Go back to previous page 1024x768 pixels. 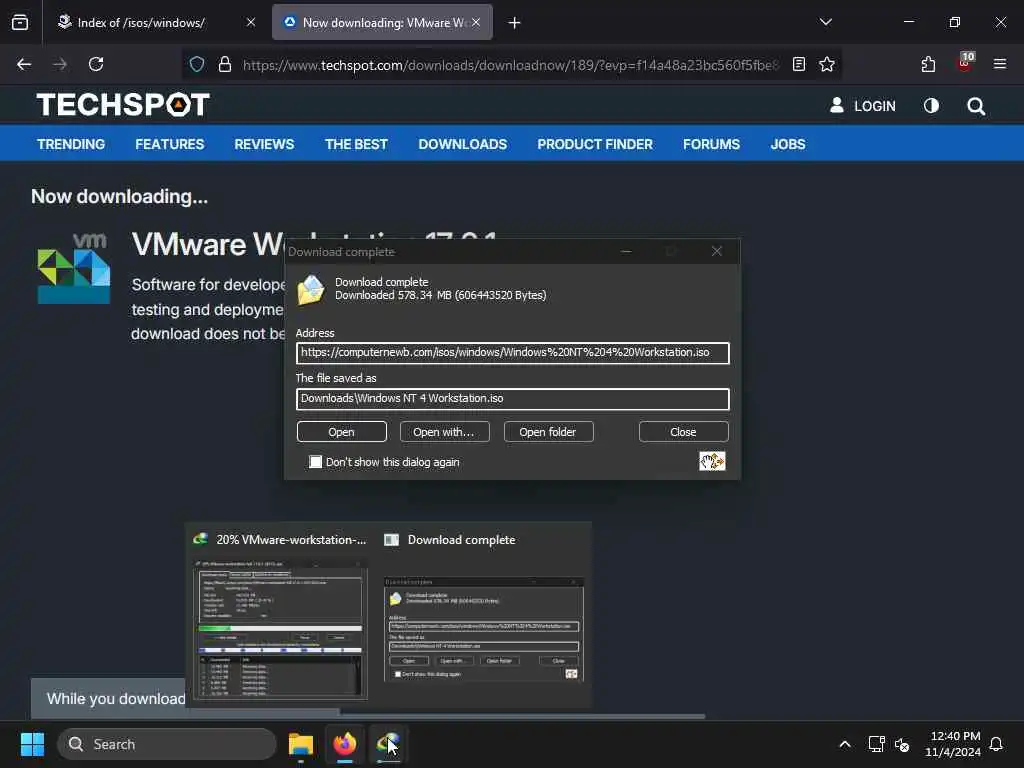click(x=24, y=64)
